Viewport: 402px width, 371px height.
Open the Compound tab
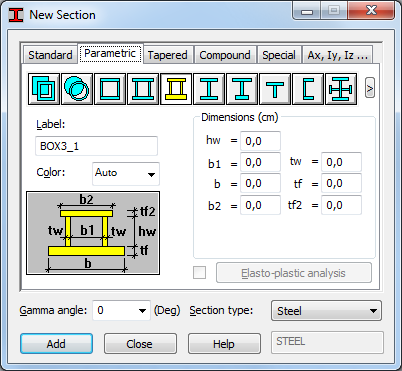point(225,55)
